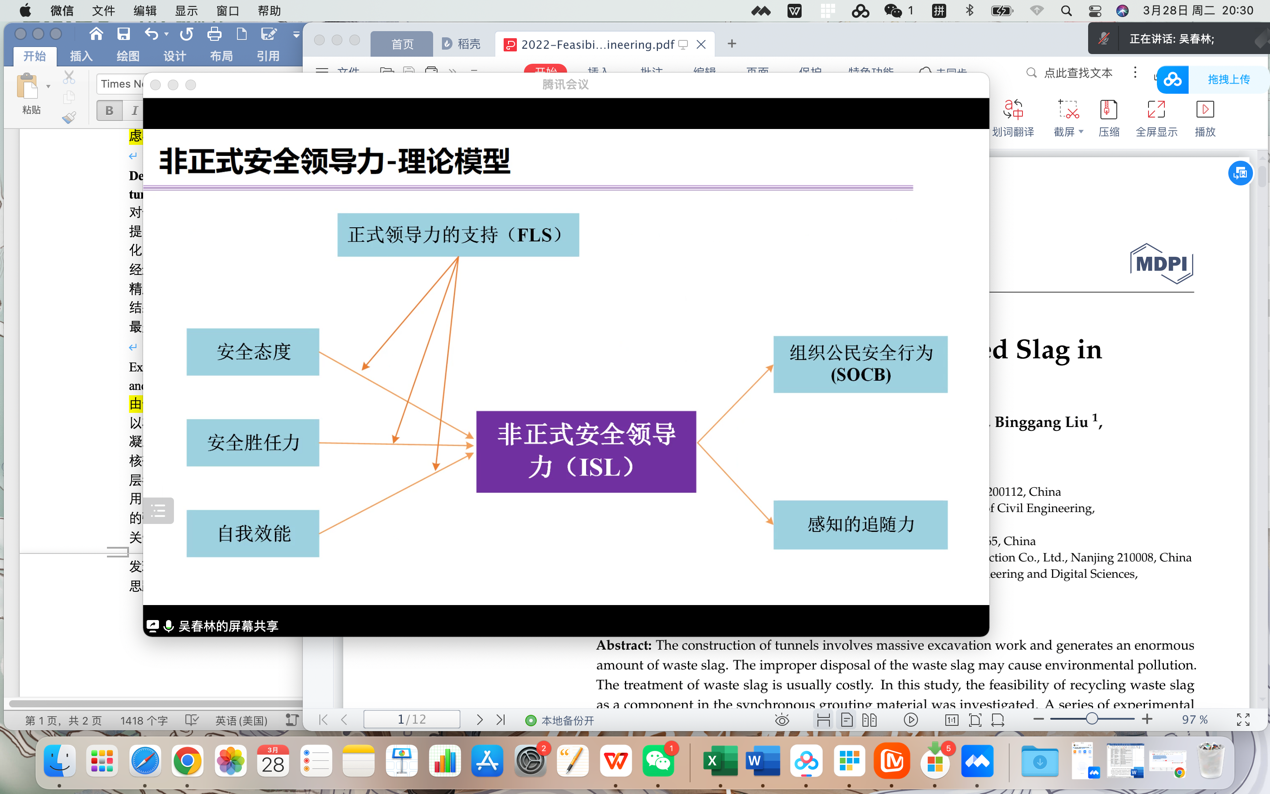Go to next PDF page arrow
This screenshot has height=794, width=1270.
(x=479, y=720)
